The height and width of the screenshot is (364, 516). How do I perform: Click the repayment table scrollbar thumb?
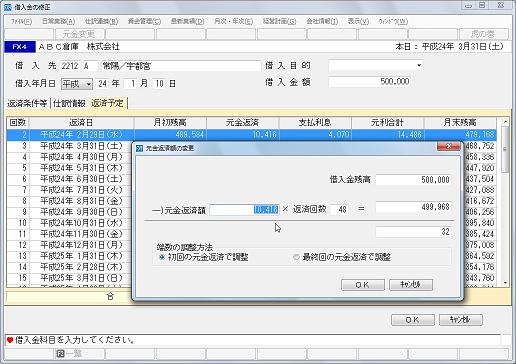click(505, 149)
